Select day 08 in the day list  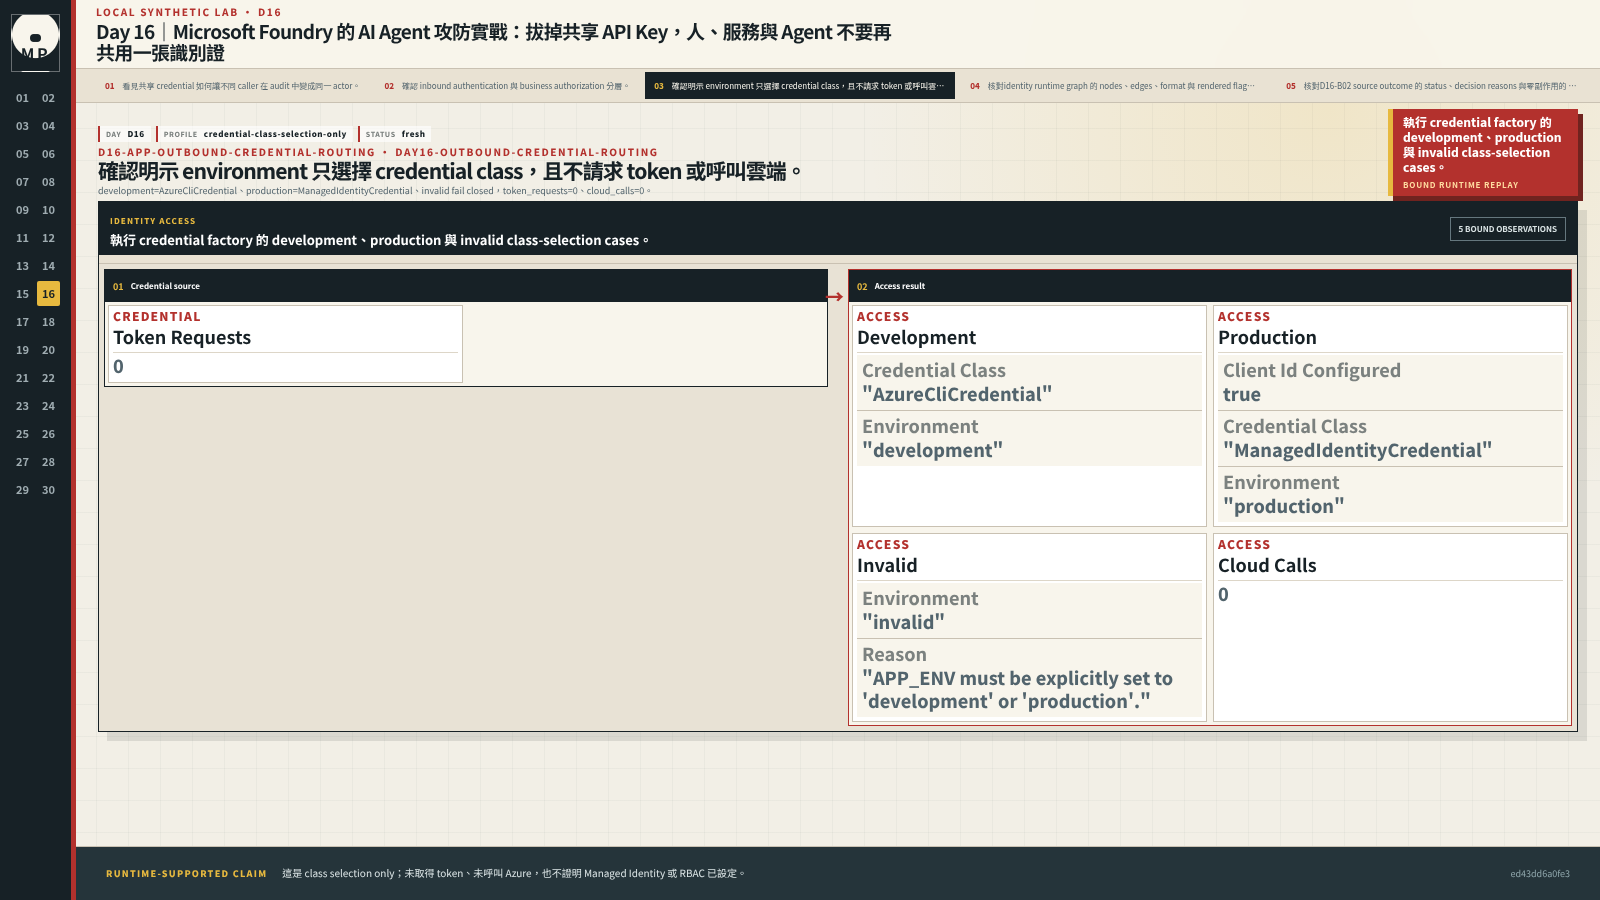click(x=48, y=182)
